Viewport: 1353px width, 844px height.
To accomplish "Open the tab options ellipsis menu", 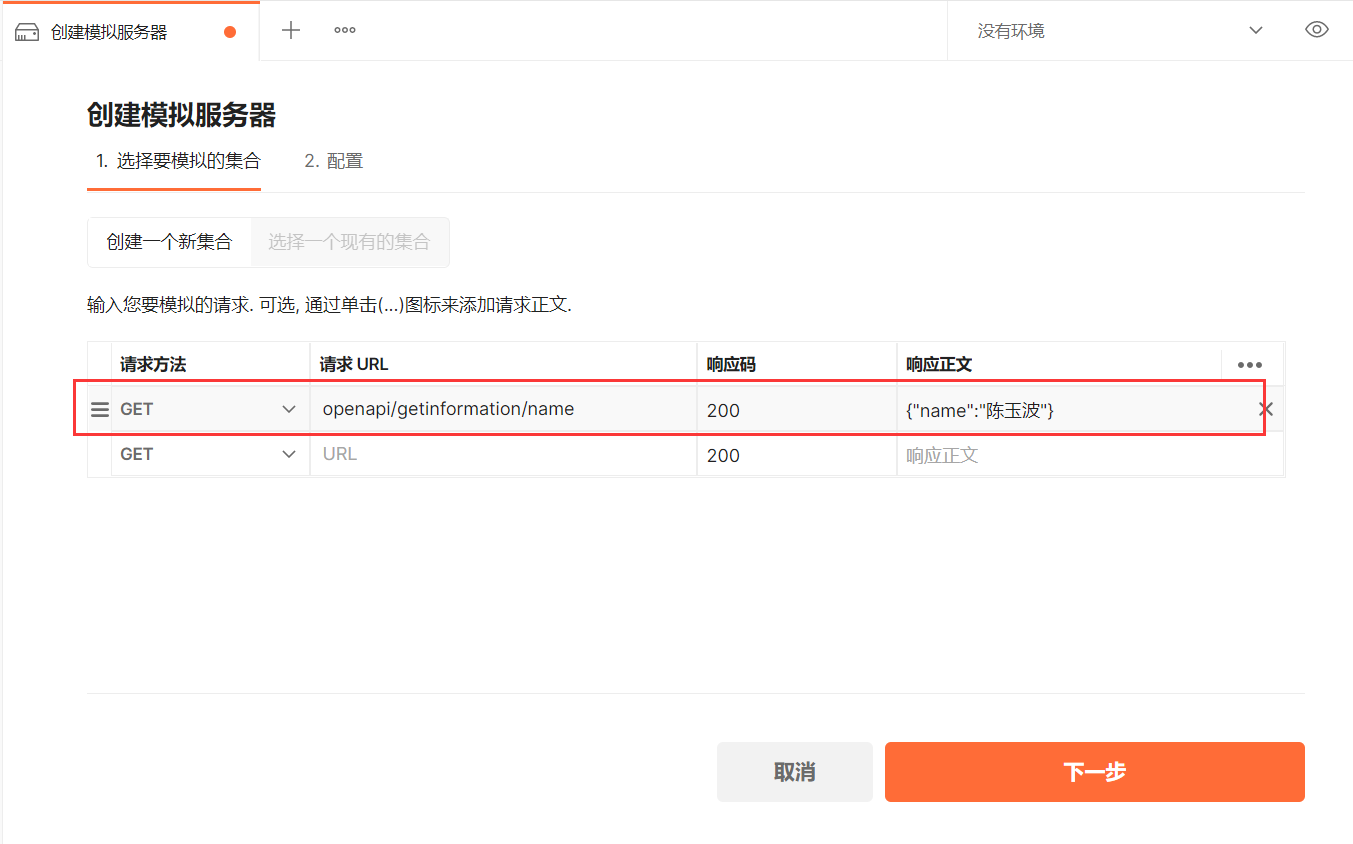I will click(x=345, y=31).
